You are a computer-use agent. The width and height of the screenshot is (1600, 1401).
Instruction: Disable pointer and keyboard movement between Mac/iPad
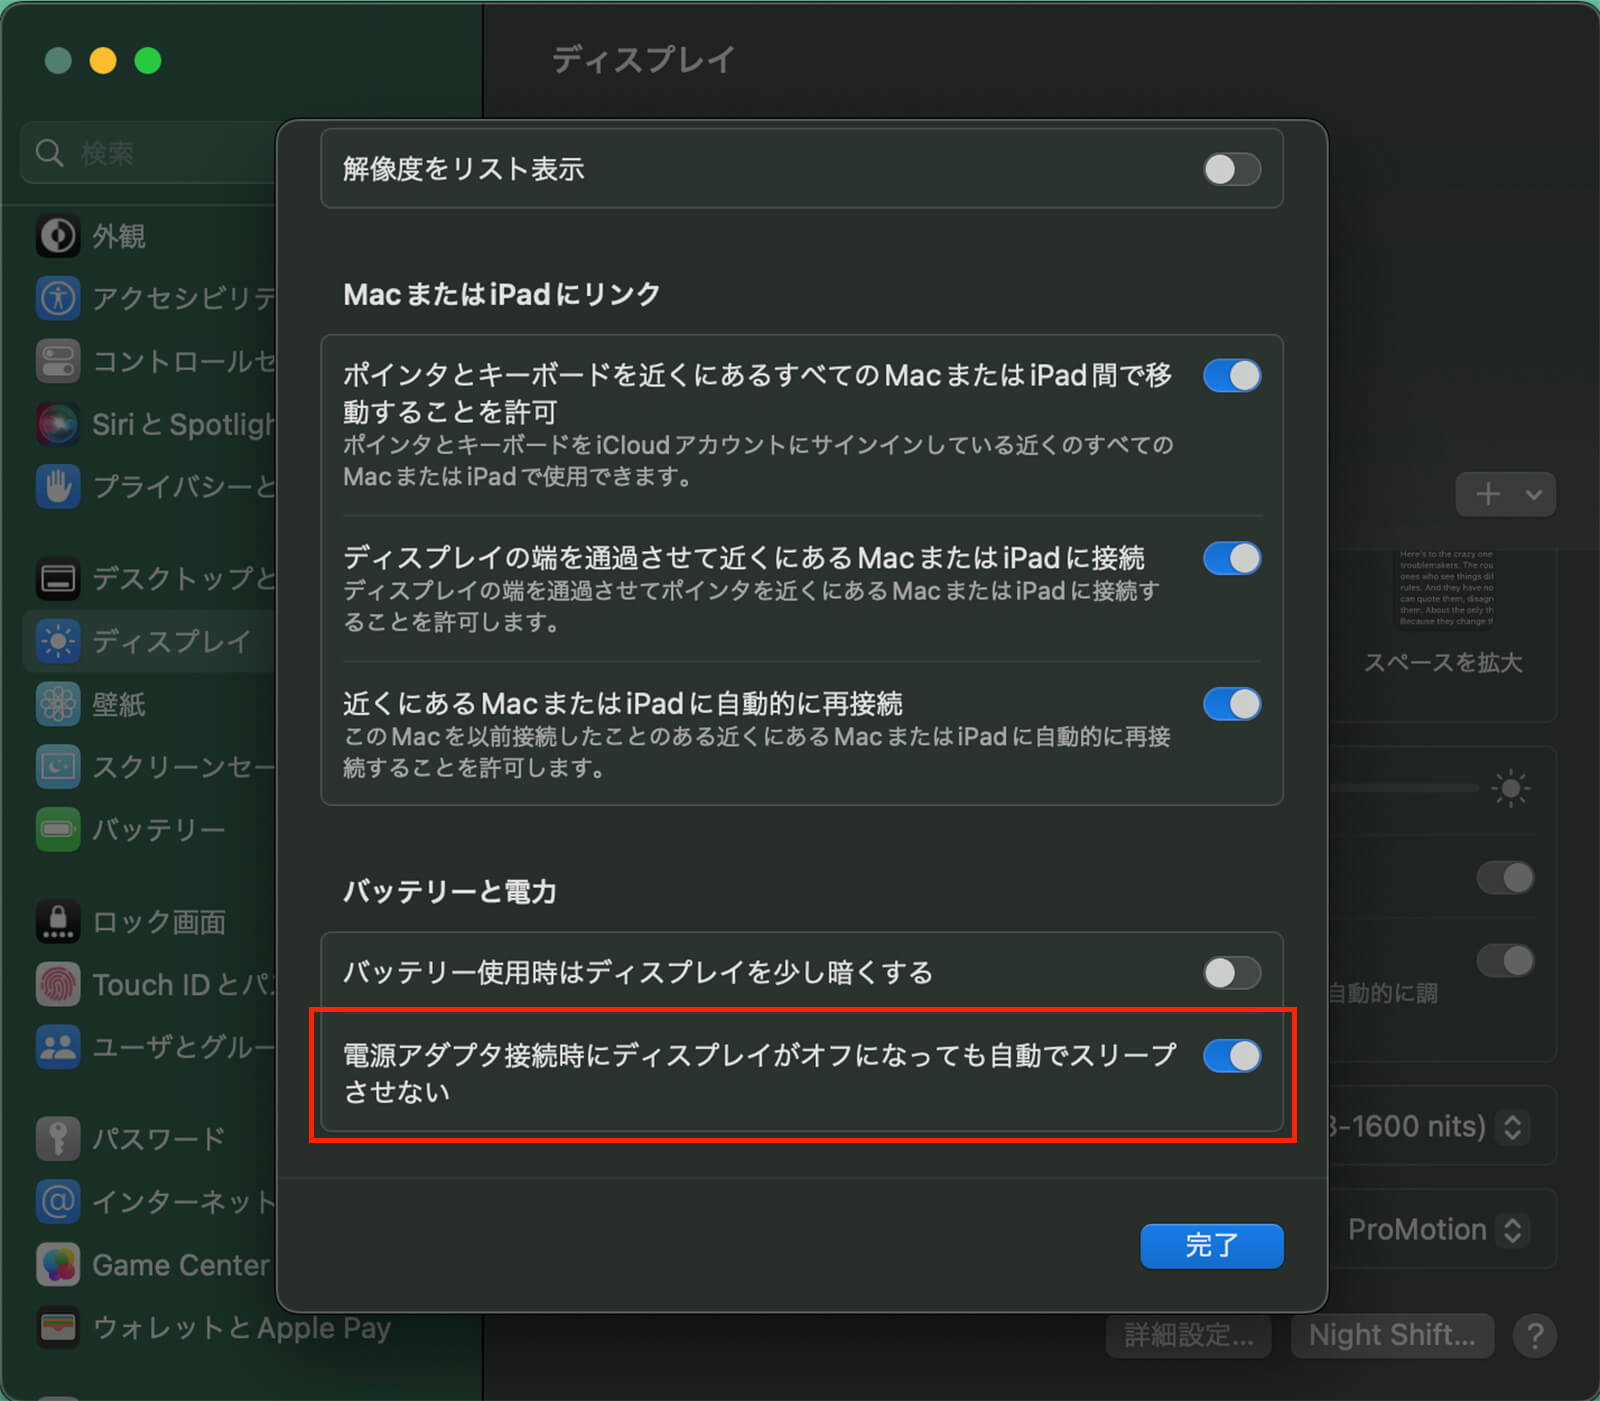tap(1232, 376)
